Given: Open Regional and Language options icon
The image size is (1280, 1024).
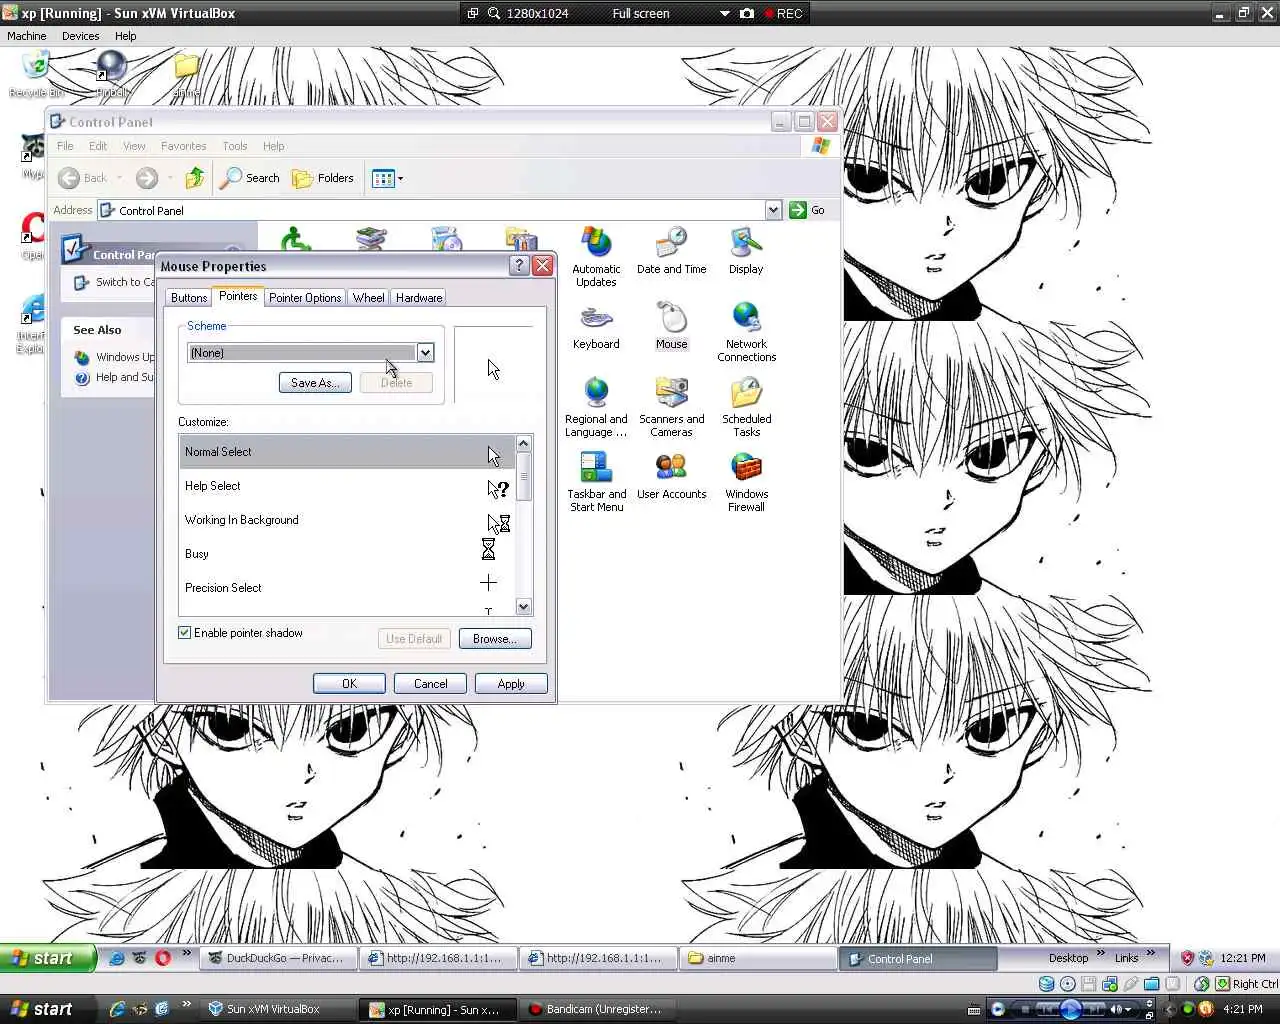Looking at the screenshot, I should 596,407.
